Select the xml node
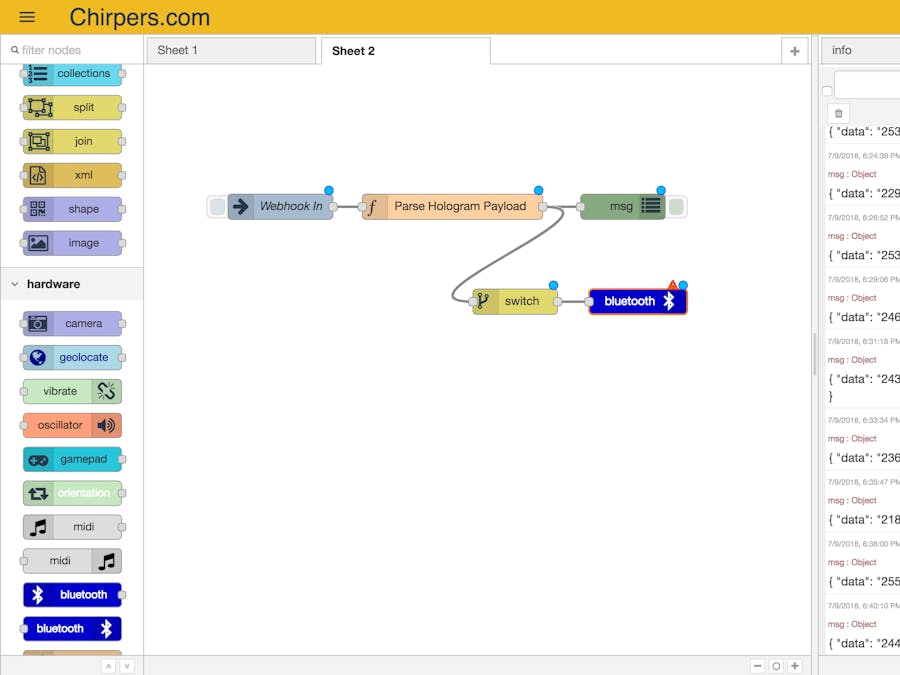Viewport: 900px width, 675px height. 70,175
